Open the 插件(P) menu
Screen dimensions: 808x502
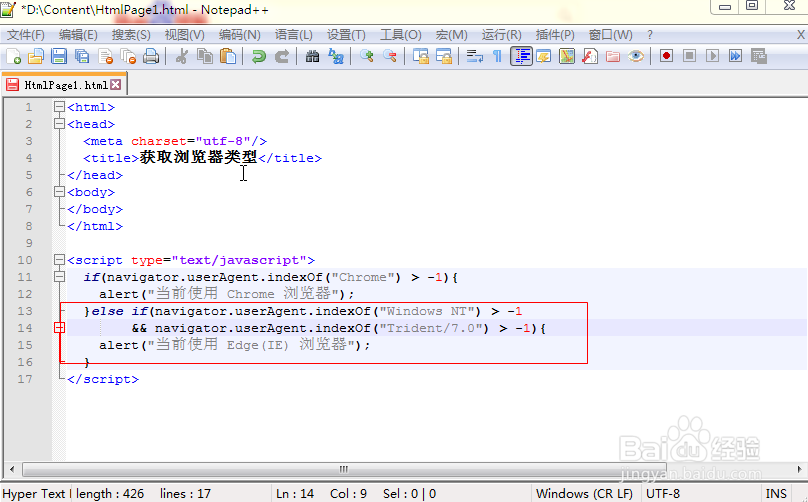click(x=555, y=35)
